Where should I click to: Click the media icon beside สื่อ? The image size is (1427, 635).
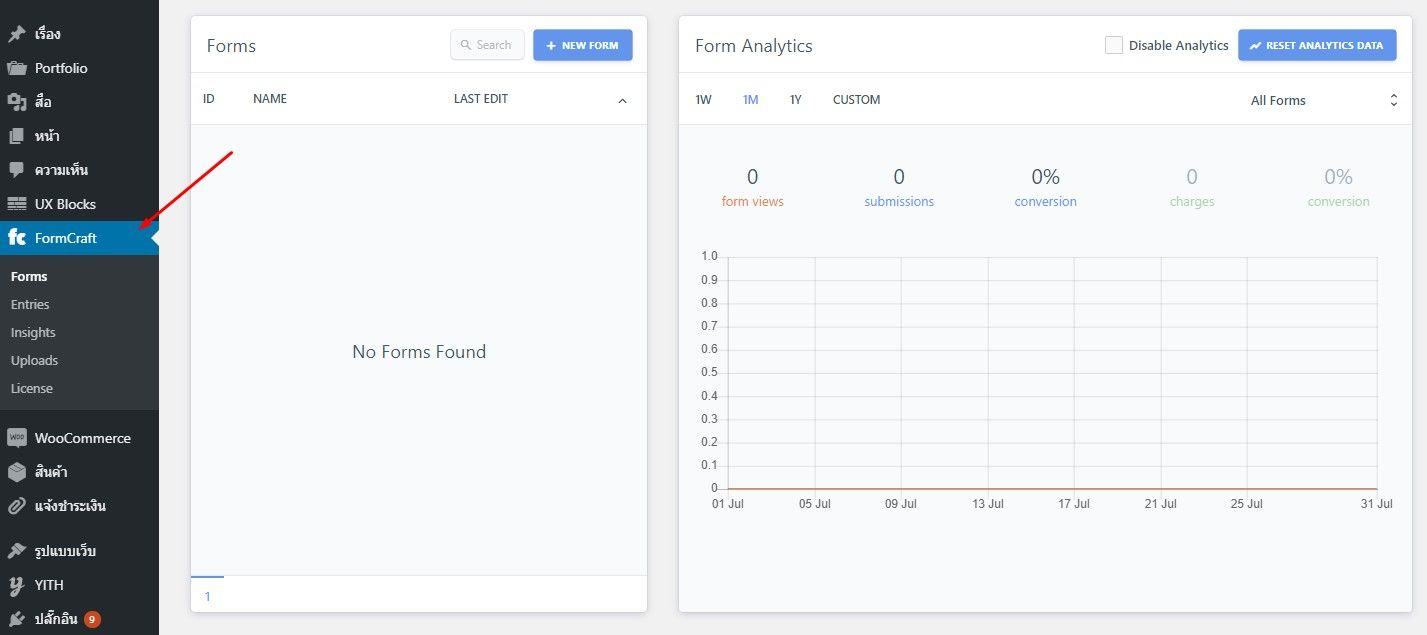pos(17,102)
